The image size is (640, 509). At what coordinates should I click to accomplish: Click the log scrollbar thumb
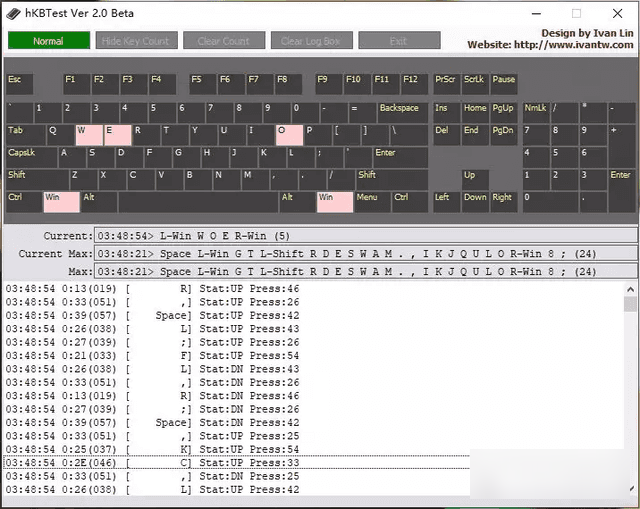tap(631, 304)
